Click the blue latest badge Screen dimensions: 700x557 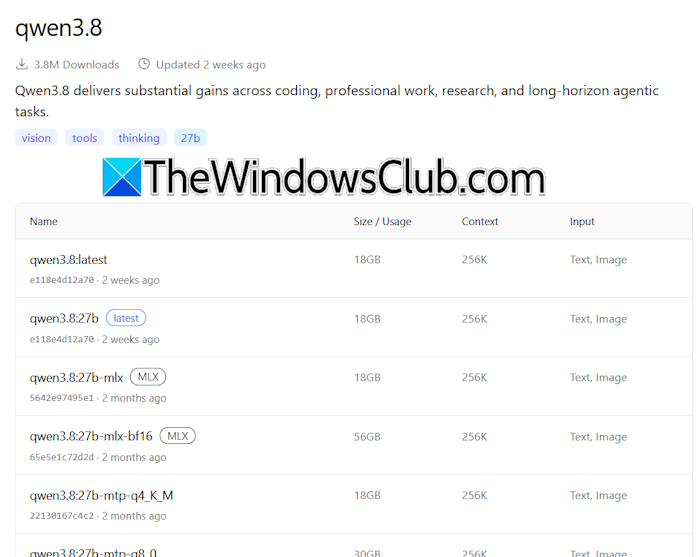click(126, 318)
